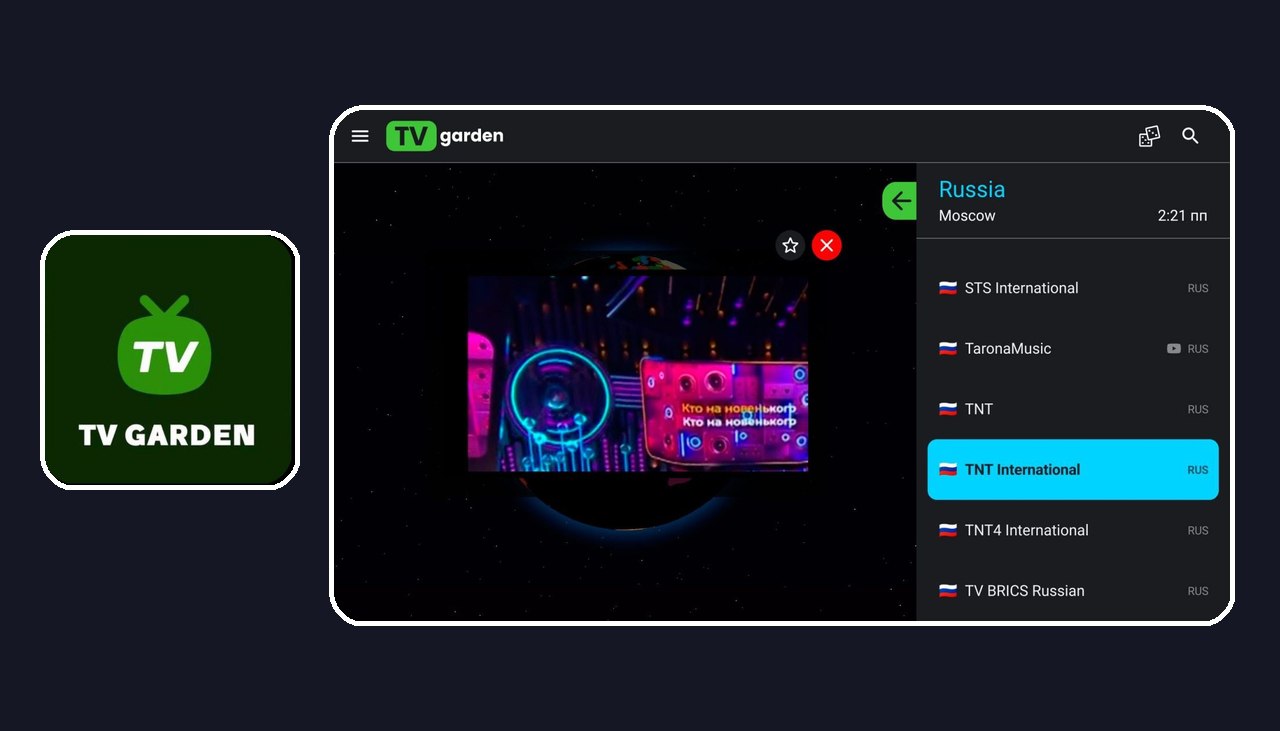
Task: Select TV BRICS Russian channel
Action: (x=1073, y=591)
